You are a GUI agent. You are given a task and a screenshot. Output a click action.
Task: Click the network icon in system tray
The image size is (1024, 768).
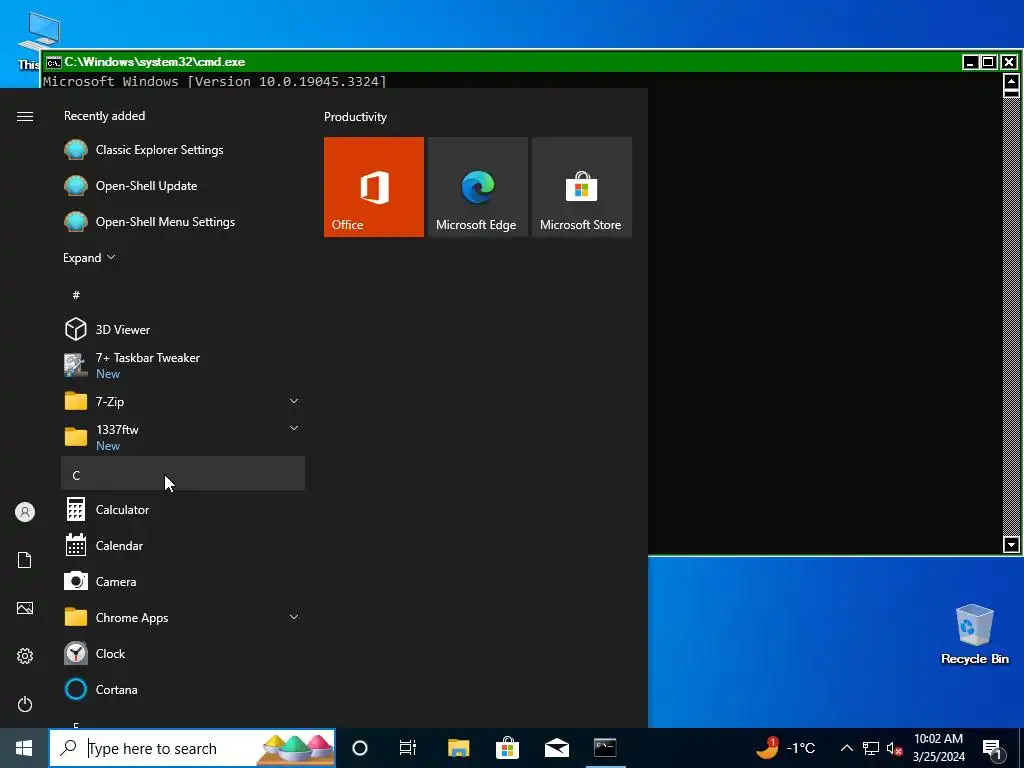click(x=871, y=748)
